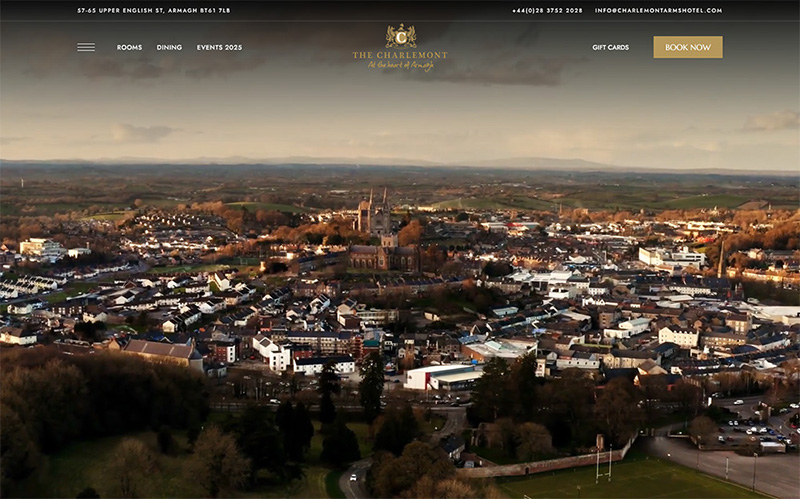This screenshot has height=499, width=800.
Task: Click the info@charlemontarmshotel.com email link
Action: 658,10
